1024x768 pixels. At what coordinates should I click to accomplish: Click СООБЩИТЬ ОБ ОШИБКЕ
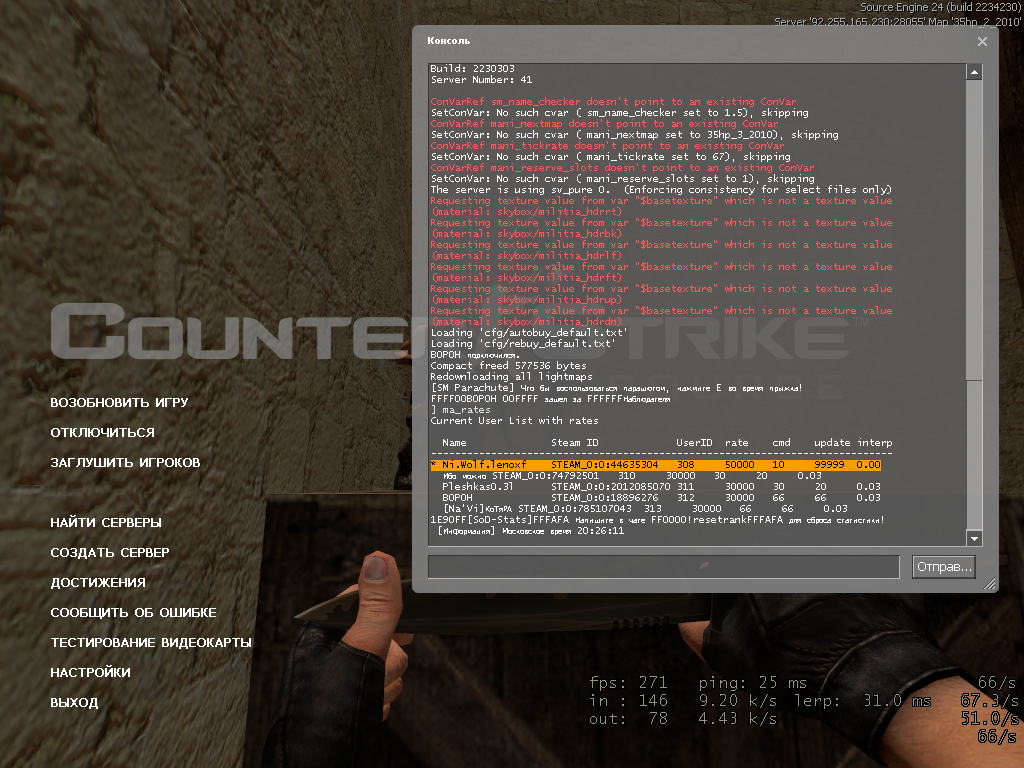tap(133, 613)
